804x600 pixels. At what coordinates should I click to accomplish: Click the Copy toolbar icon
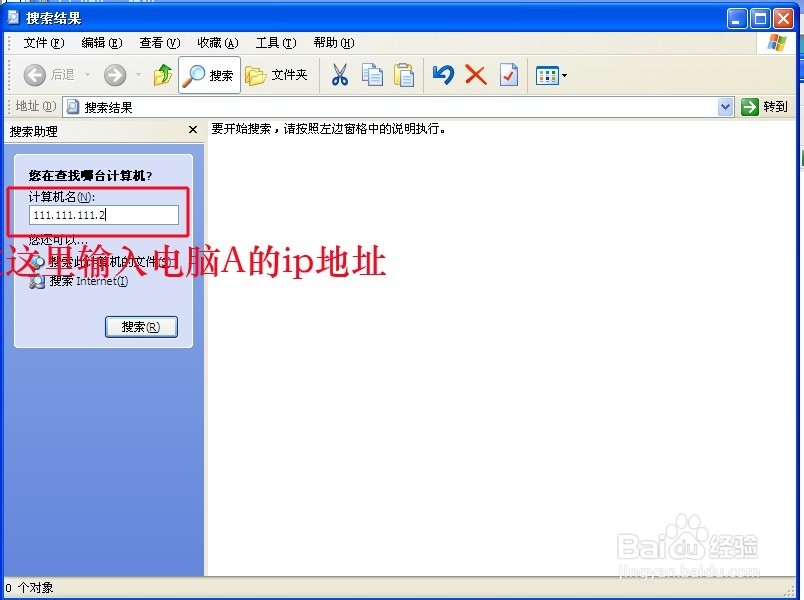372,74
